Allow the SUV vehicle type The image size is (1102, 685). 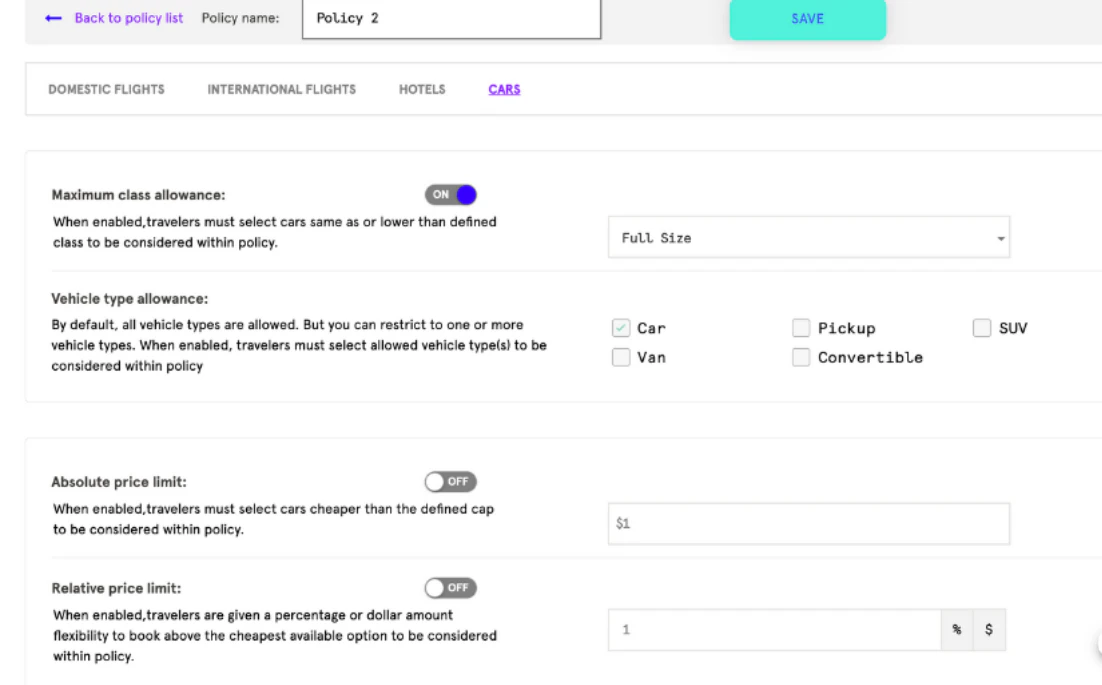point(981,327)
